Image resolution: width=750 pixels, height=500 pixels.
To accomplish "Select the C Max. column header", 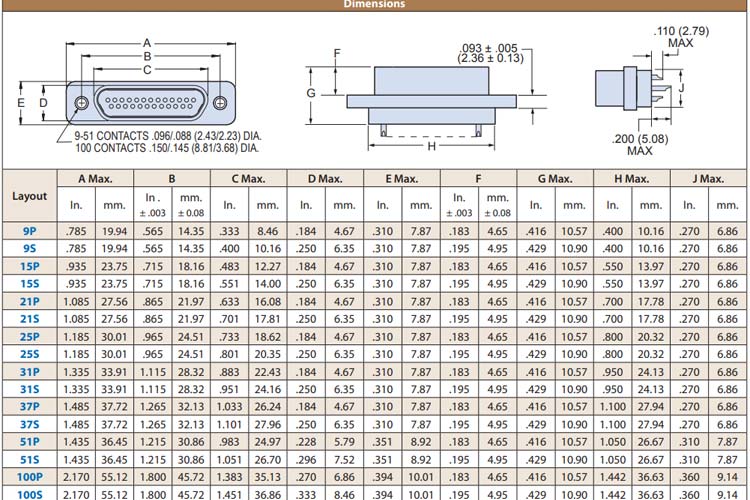I will [x=248, y=179].
